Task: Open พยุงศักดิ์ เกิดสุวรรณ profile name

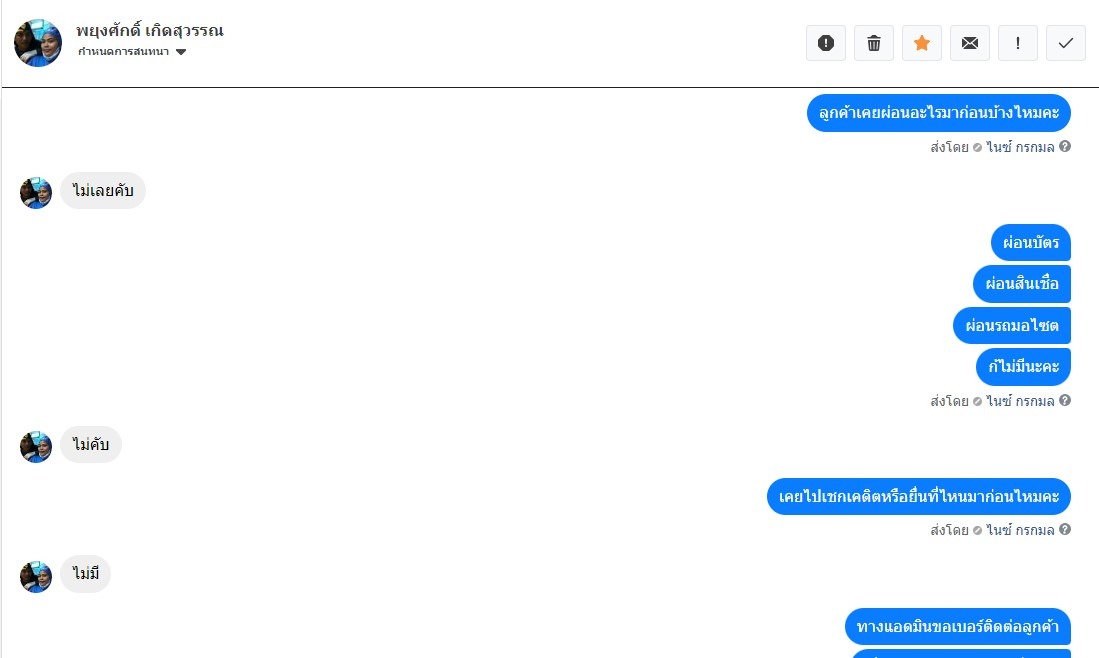Action: click(150, 31)
